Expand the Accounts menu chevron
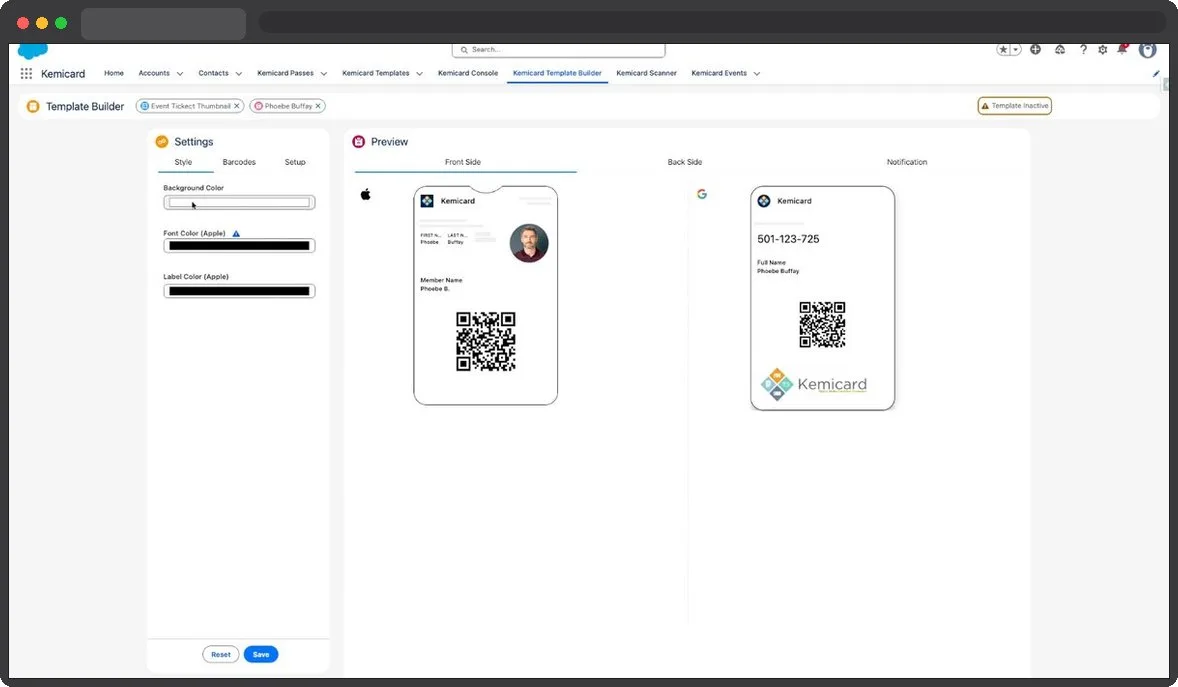The width and height of the screenshot is (1178, 687). point(180,74)
